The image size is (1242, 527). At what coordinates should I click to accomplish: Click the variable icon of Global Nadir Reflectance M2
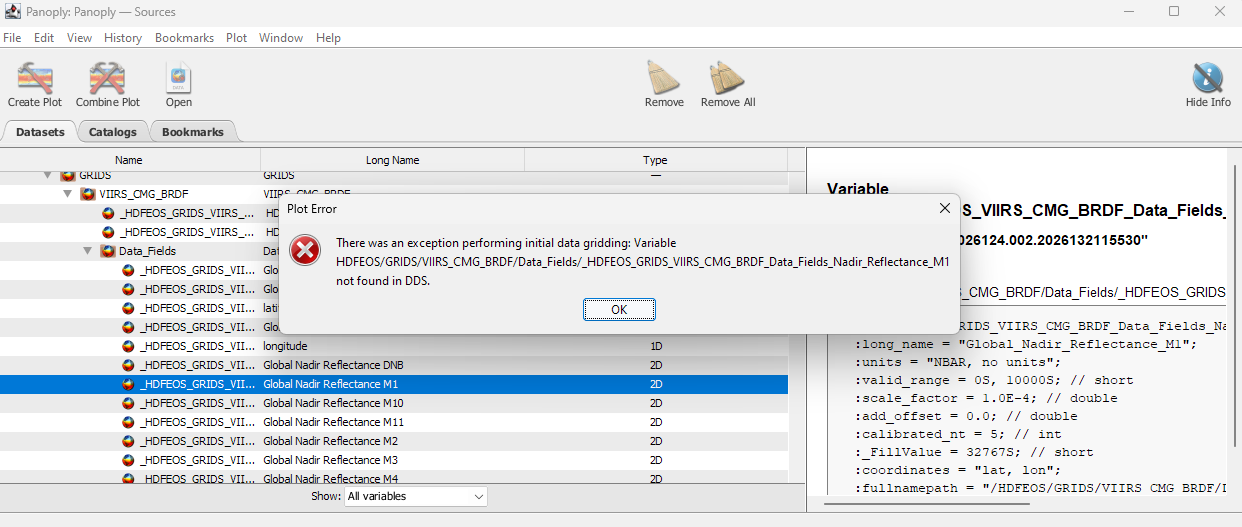point(128,441)
